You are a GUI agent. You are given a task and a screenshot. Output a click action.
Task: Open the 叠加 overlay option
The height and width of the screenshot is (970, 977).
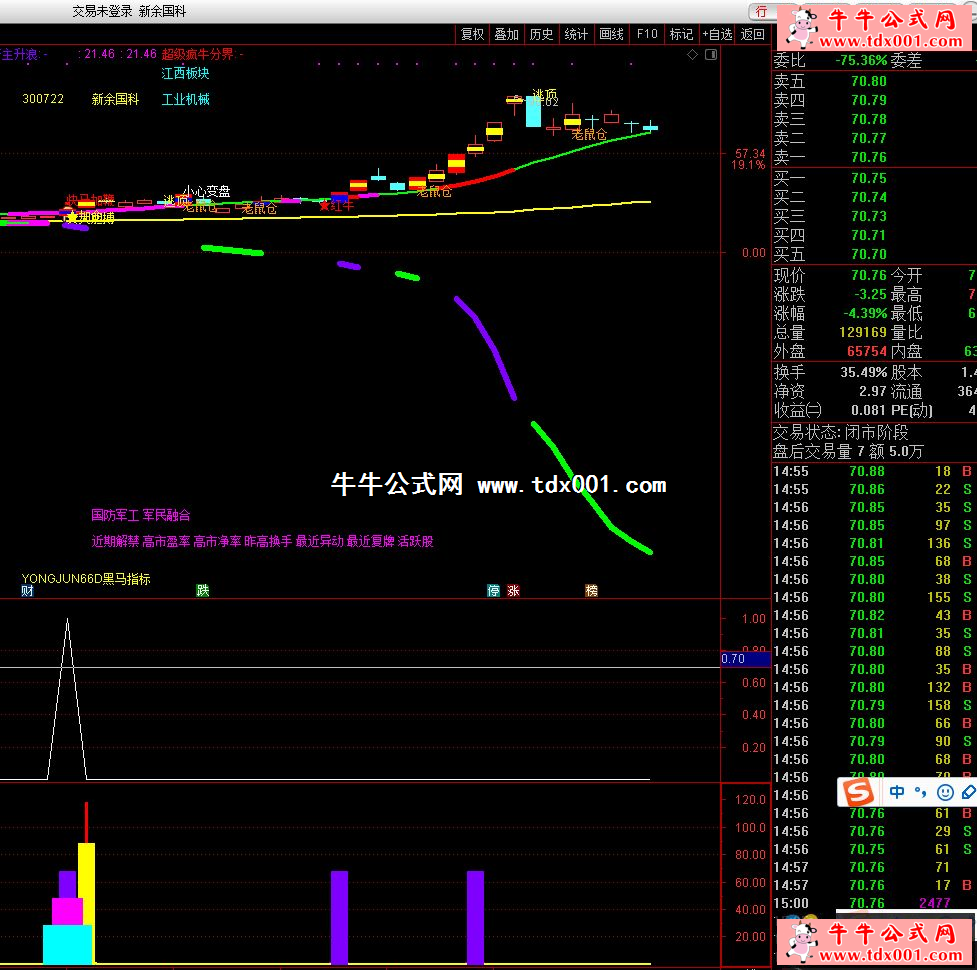coord(507,34)
